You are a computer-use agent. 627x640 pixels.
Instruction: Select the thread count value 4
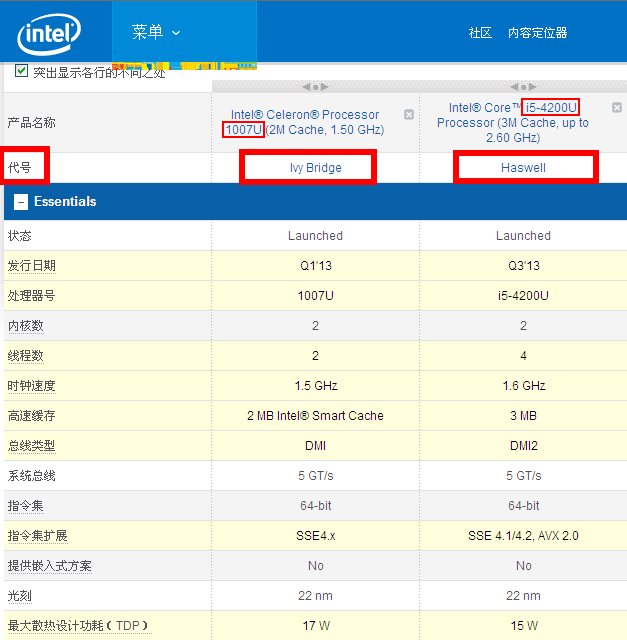click(523, 356)
